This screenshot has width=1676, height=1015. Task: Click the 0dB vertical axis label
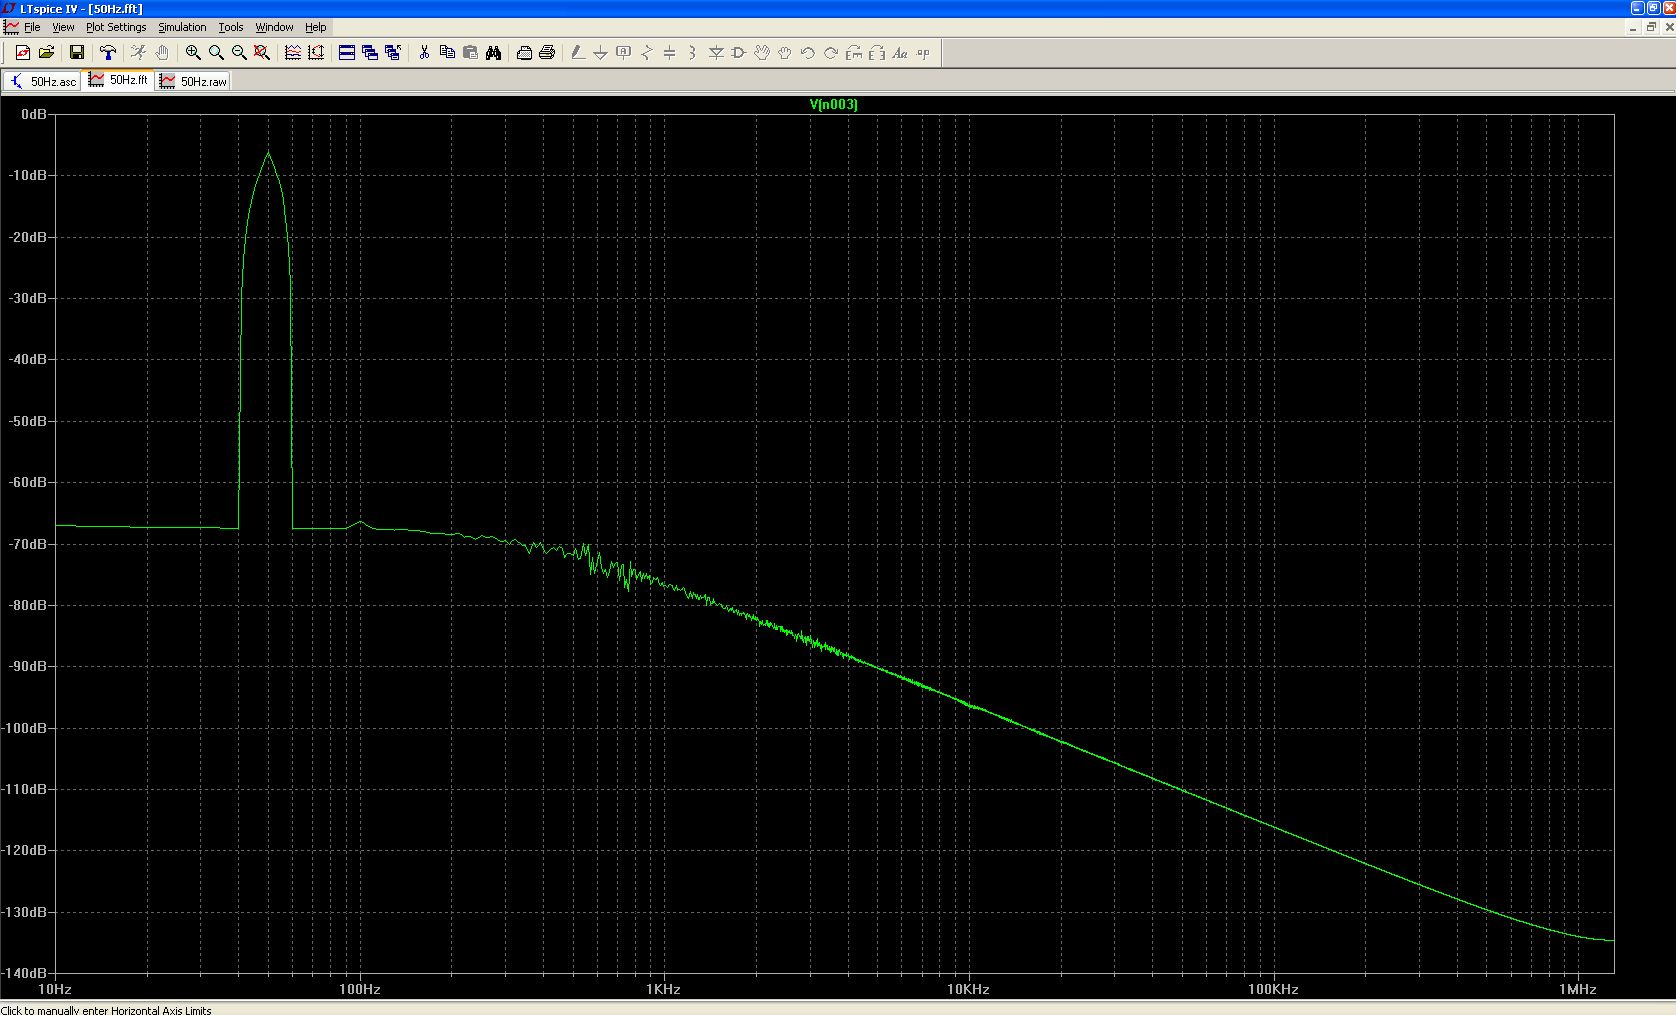pos(34,114)
